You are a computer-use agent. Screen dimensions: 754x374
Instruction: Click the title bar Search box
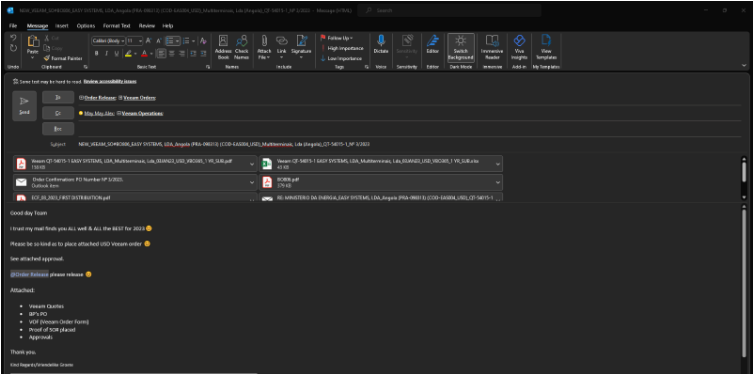click(450, 10)
